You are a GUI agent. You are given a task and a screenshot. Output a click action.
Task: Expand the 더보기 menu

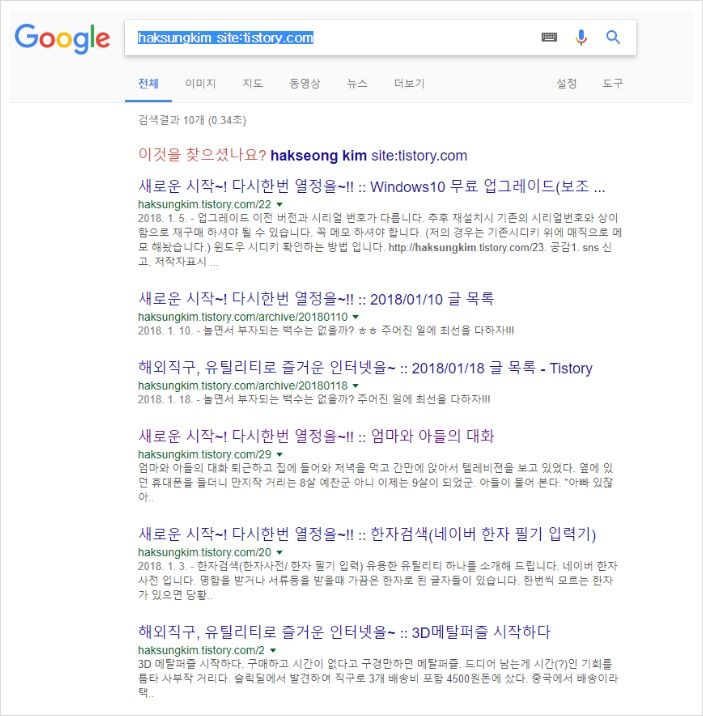(x=409, y=84)
